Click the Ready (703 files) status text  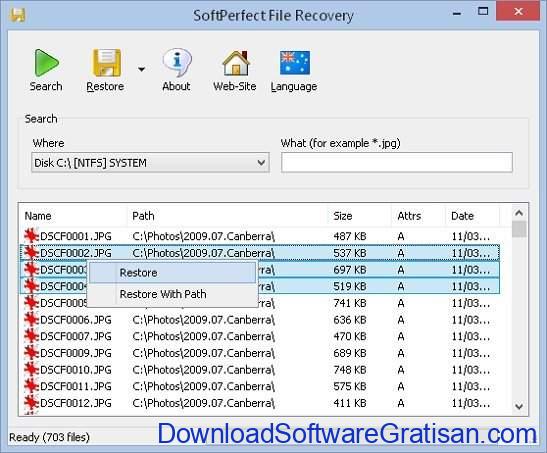(x=49, y=437)
